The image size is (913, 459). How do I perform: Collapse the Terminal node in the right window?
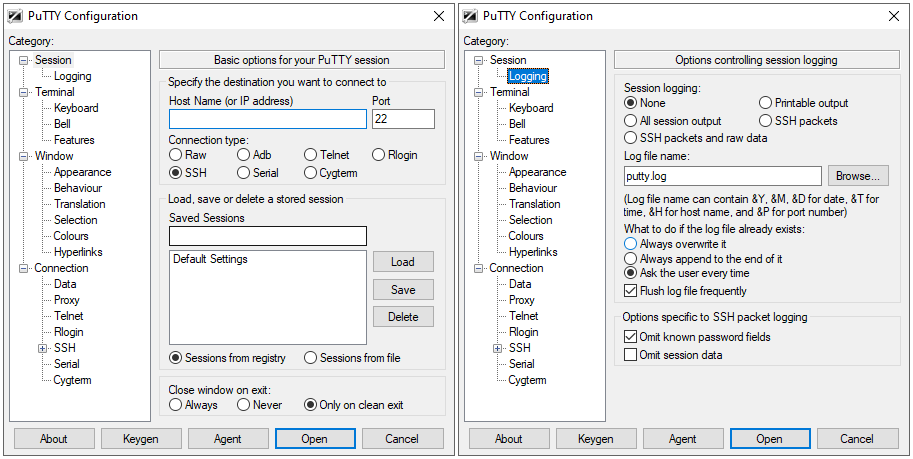click(x=478, y=92)
